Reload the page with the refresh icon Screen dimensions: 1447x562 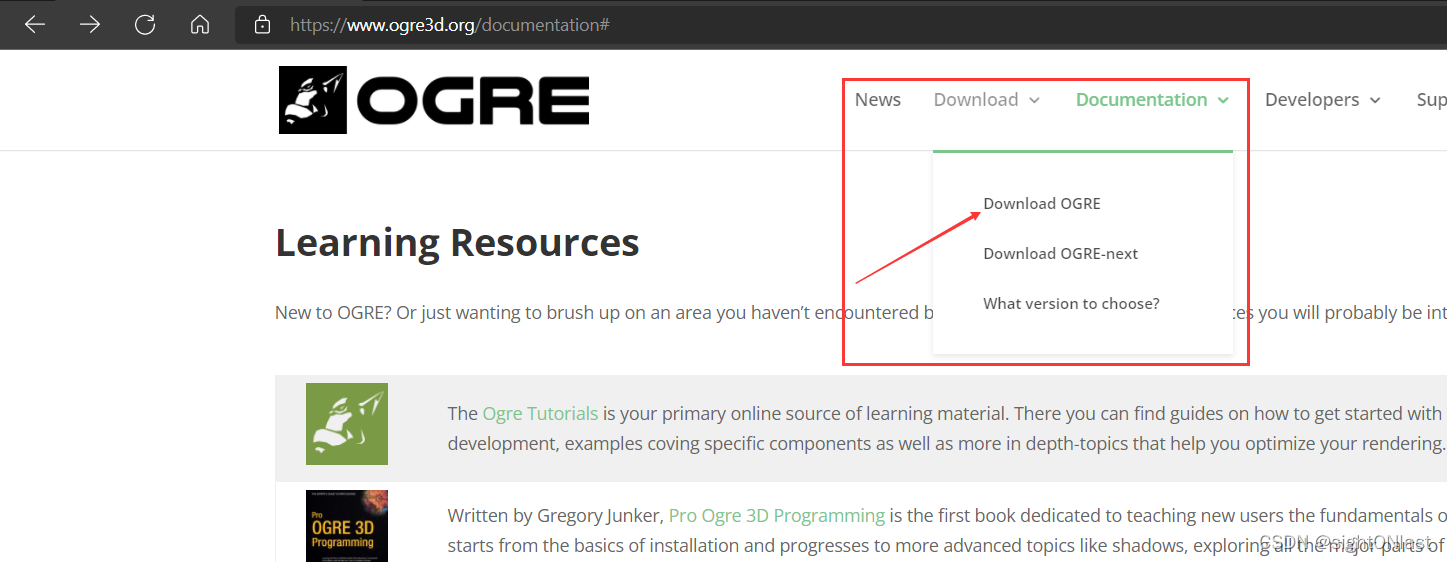click(x=145, y=24)
